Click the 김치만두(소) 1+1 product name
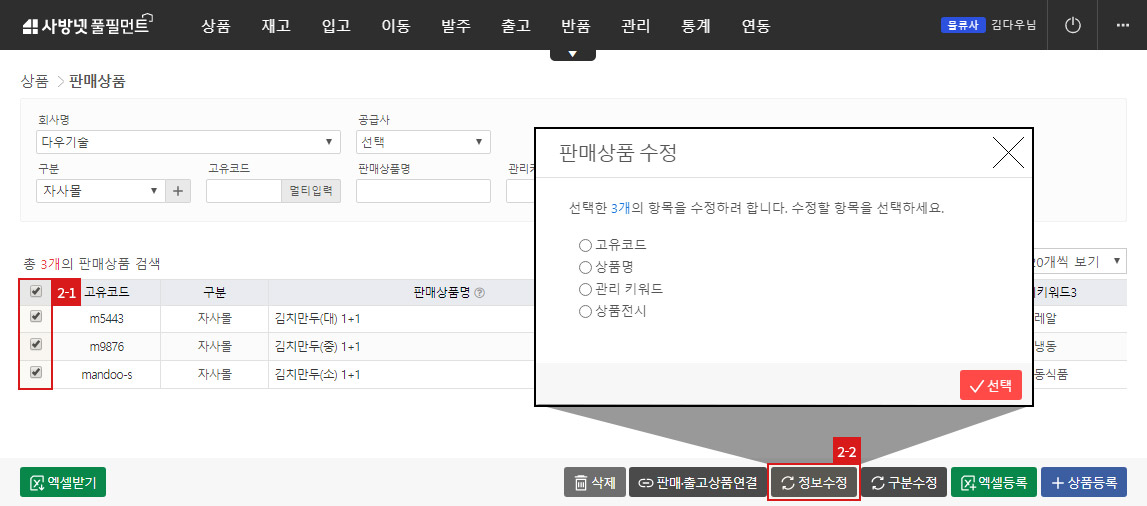 click(318, 374)
